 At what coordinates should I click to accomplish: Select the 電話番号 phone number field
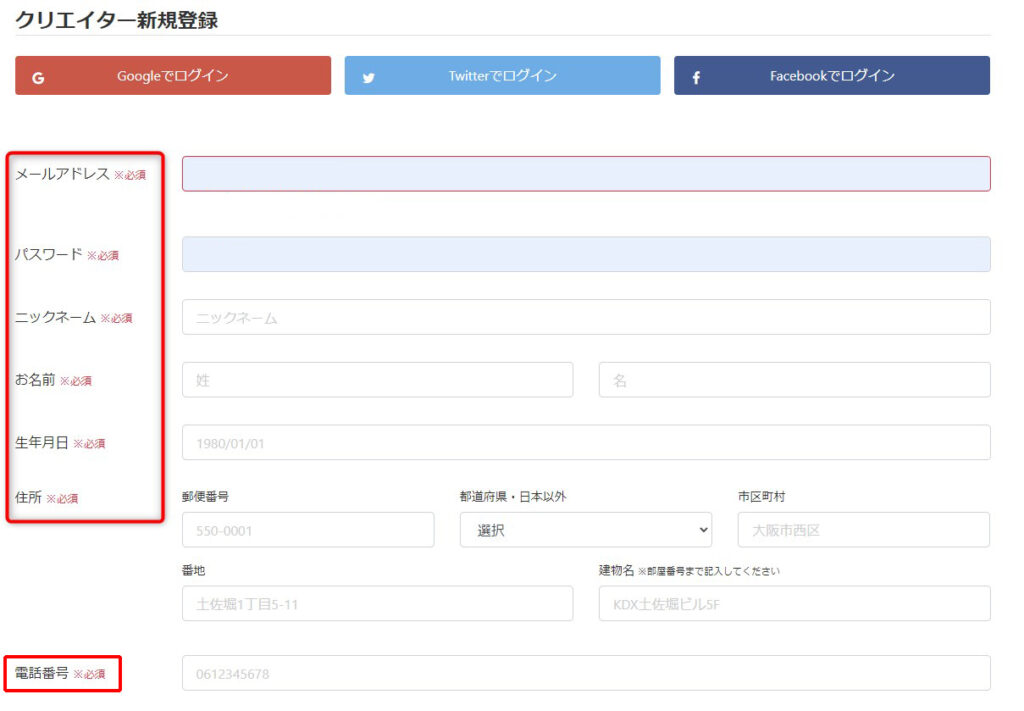pos(585,673)
